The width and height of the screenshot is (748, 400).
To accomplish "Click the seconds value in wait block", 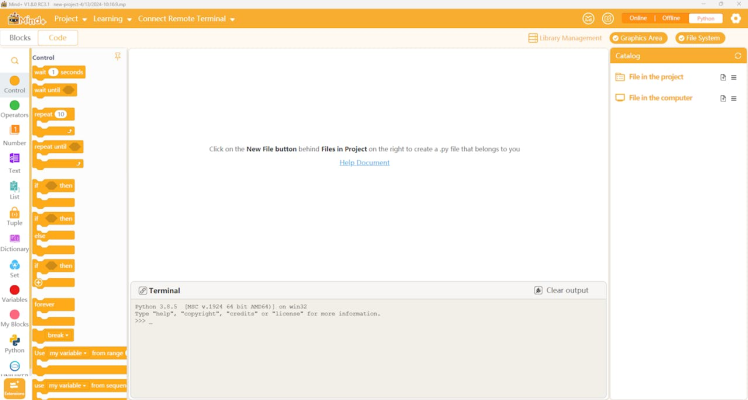I will (x=53, y=72).
